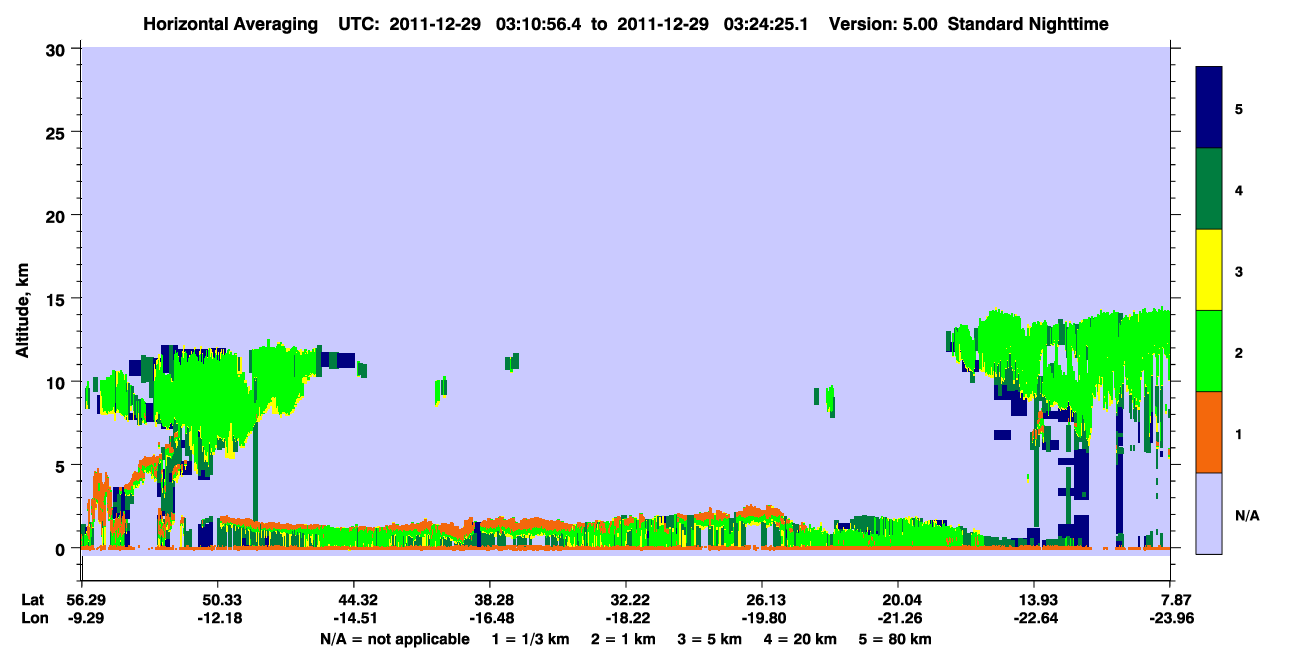
Task: Click the 'Version: 5.00' text
Action: click(883, 23)
